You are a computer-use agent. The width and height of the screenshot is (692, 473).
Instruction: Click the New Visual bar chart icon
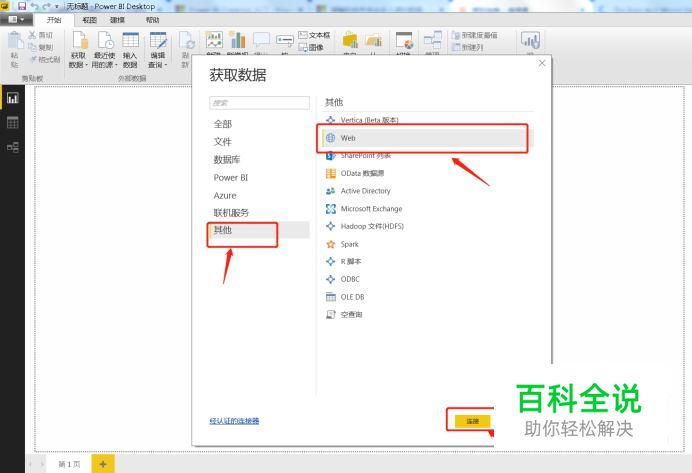point(237,42)
